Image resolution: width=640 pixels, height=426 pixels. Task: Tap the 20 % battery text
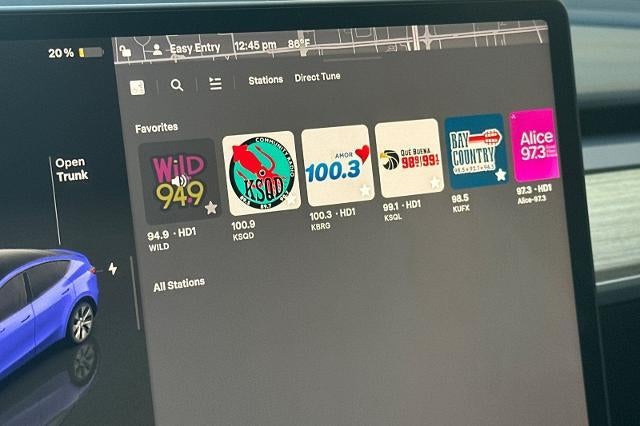pos(61,53)
